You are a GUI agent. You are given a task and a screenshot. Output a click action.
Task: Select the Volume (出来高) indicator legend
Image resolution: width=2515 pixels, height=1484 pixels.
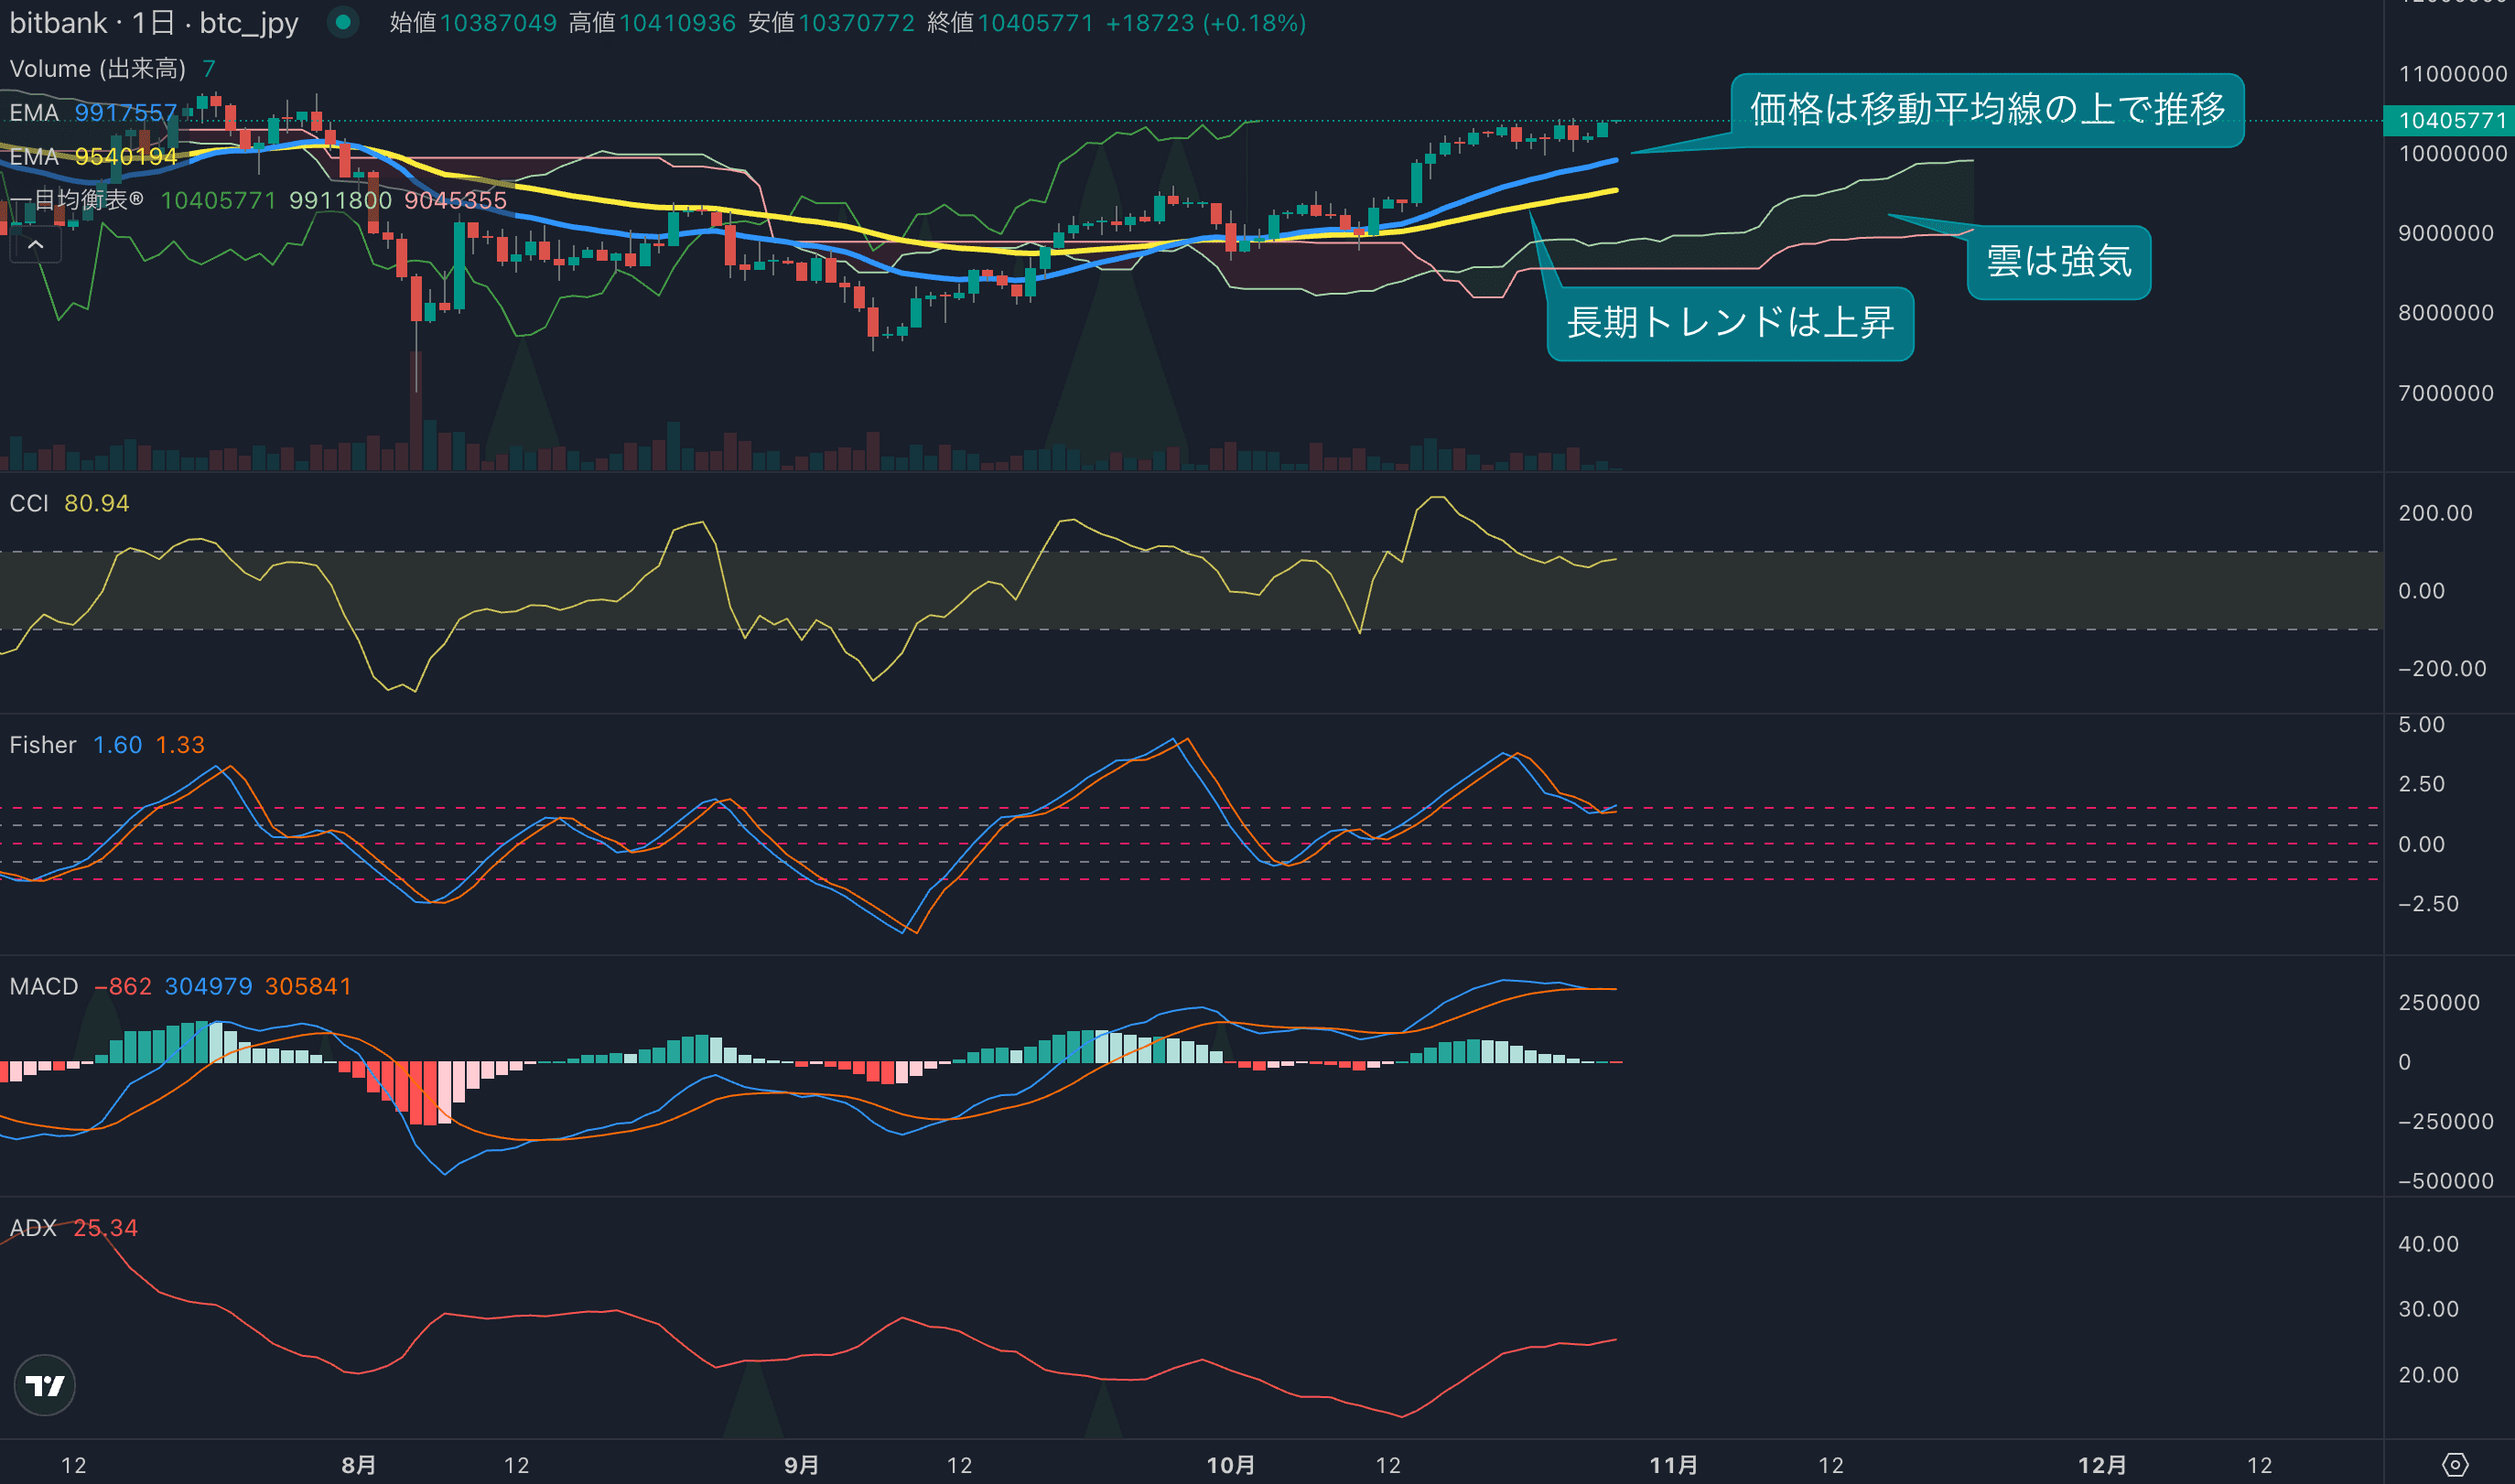[97, 68]
